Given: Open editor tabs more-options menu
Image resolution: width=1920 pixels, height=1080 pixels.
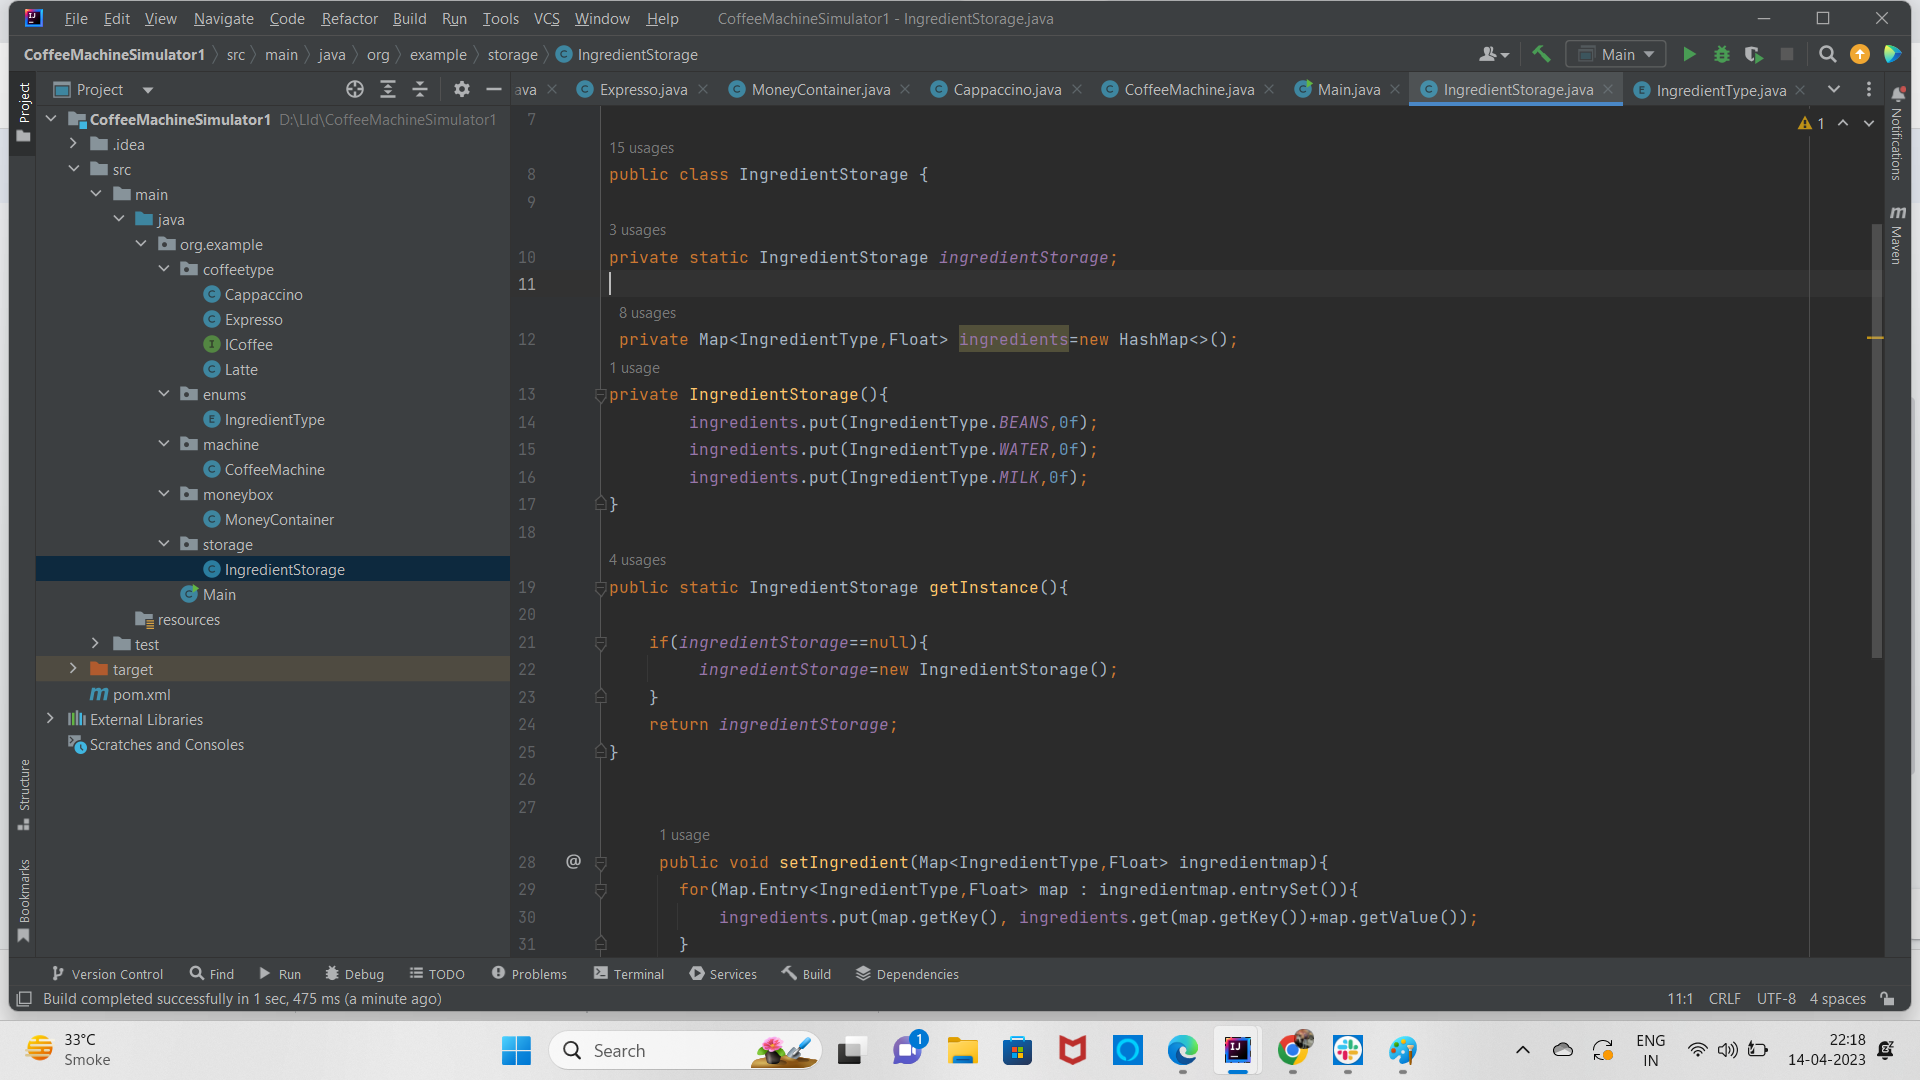Looking at the screenshot, I should coord(1869,90).
